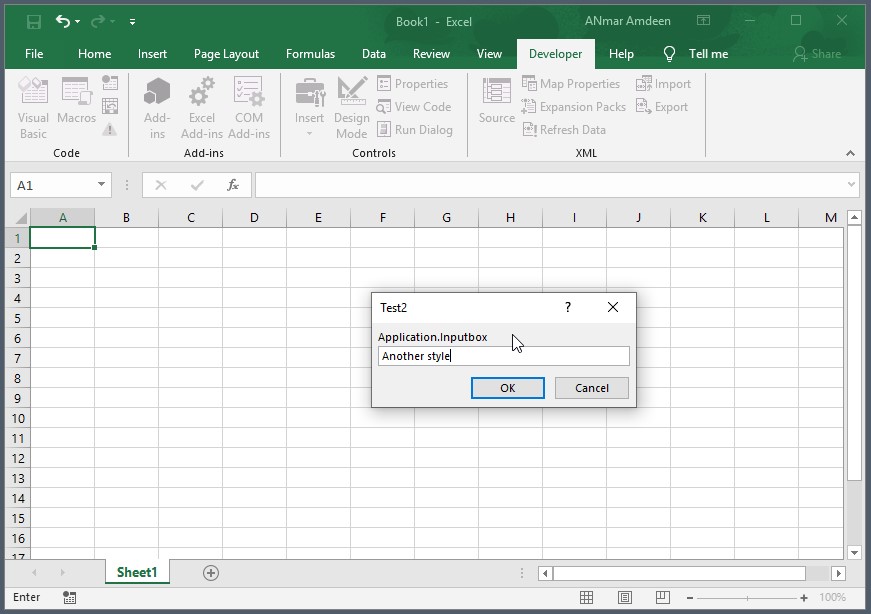Viewport: 871px width, 614px height.
Task: Click the COM Add-ins icon
Action: pyautogui.click(x=249, y=108)
